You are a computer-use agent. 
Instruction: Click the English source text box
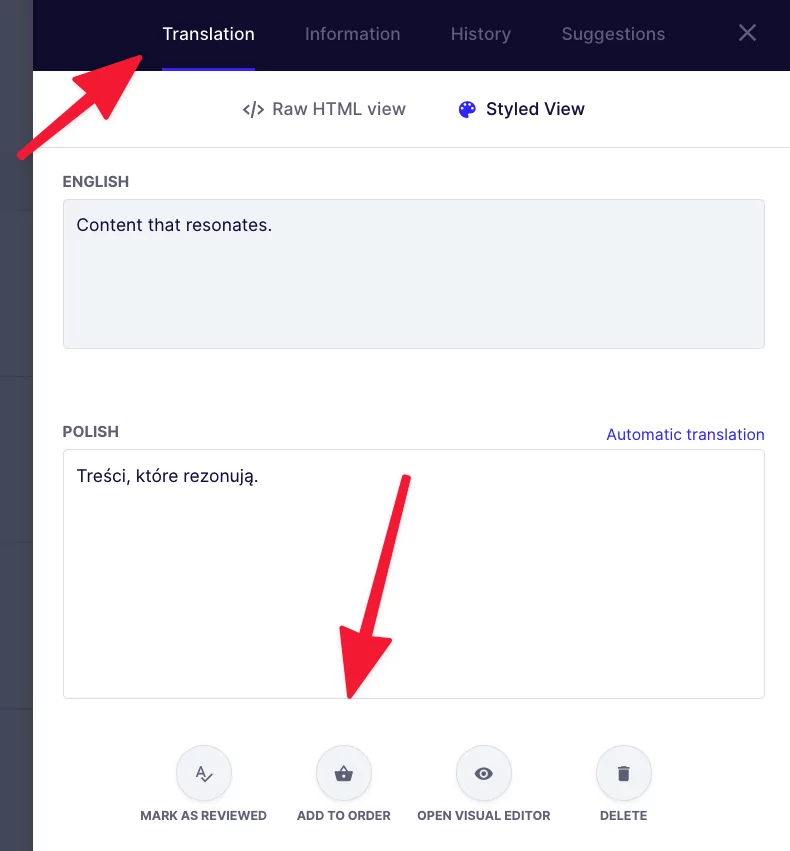pyautogui.click(x=413, y=274)
